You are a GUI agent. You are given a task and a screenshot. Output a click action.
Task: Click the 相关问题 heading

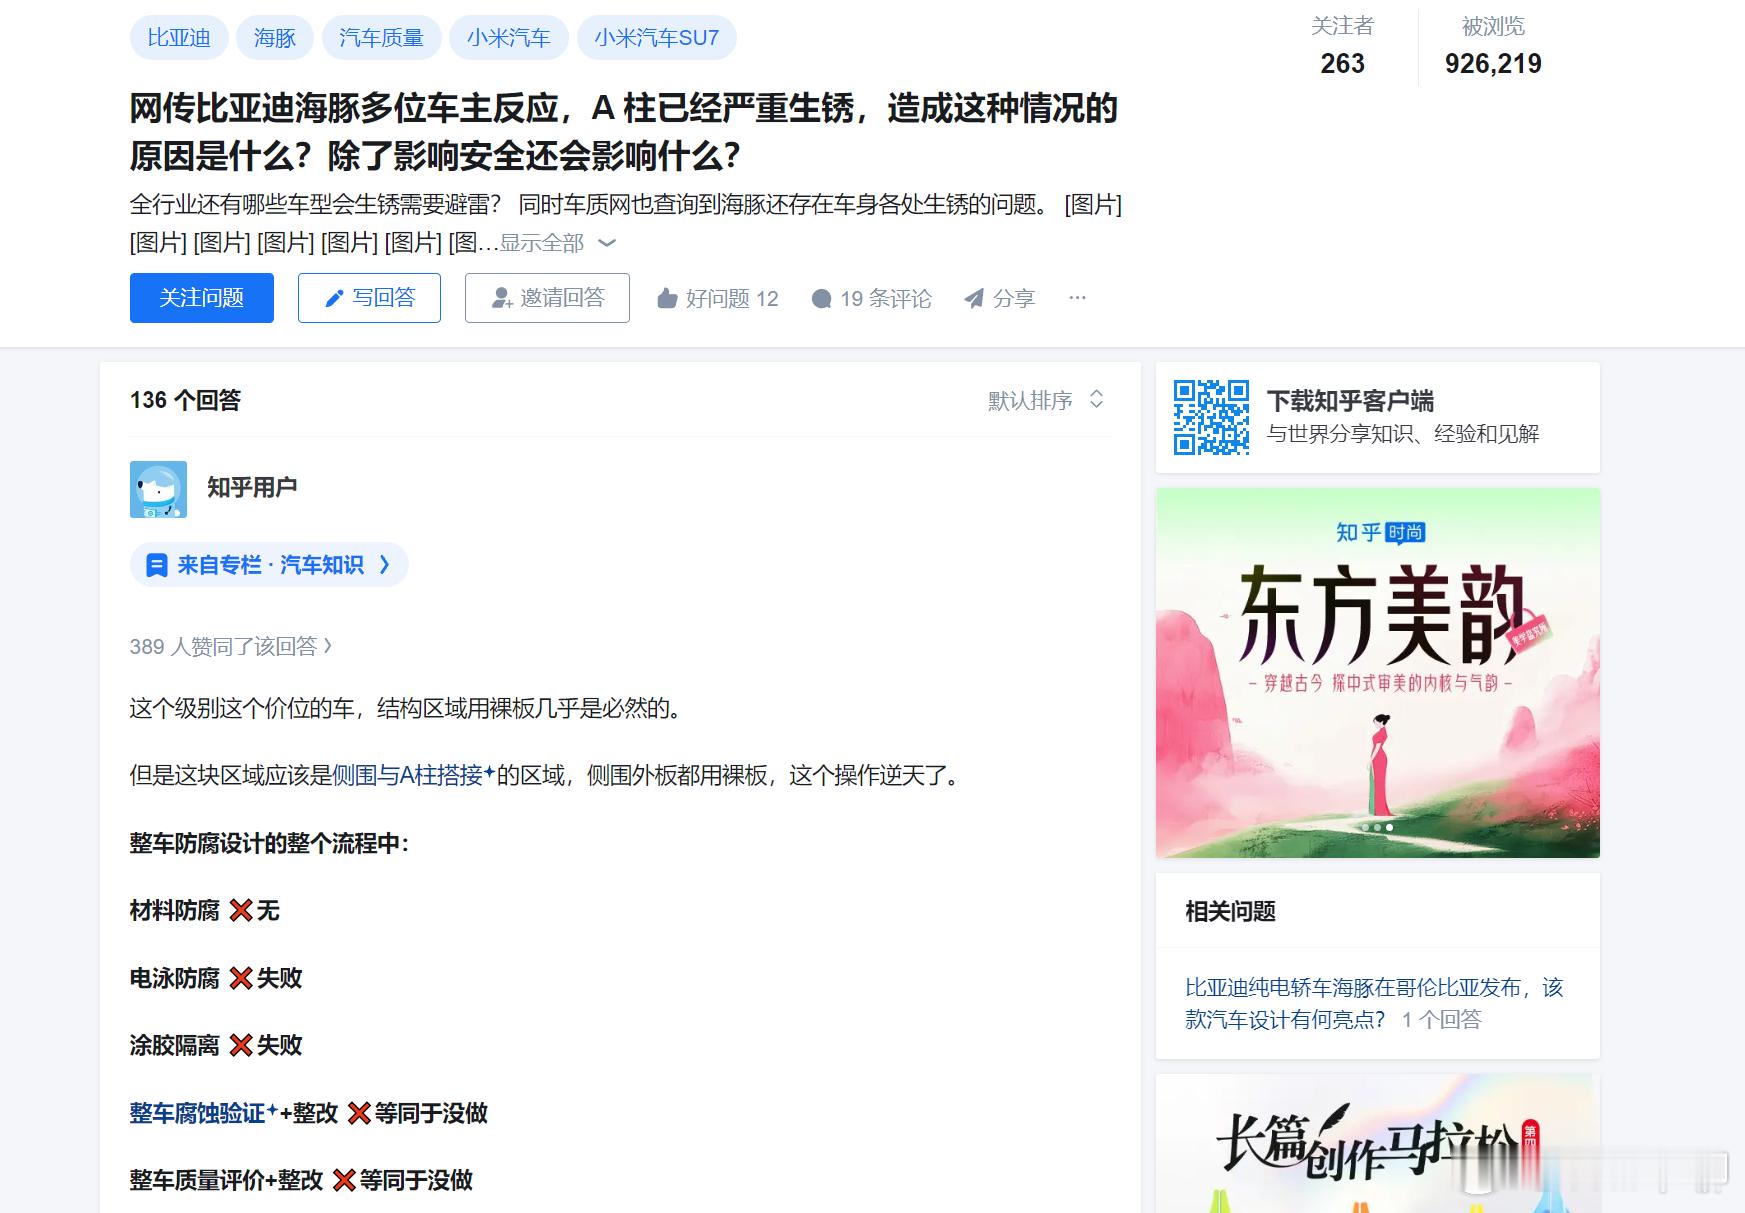point(1231,912)
